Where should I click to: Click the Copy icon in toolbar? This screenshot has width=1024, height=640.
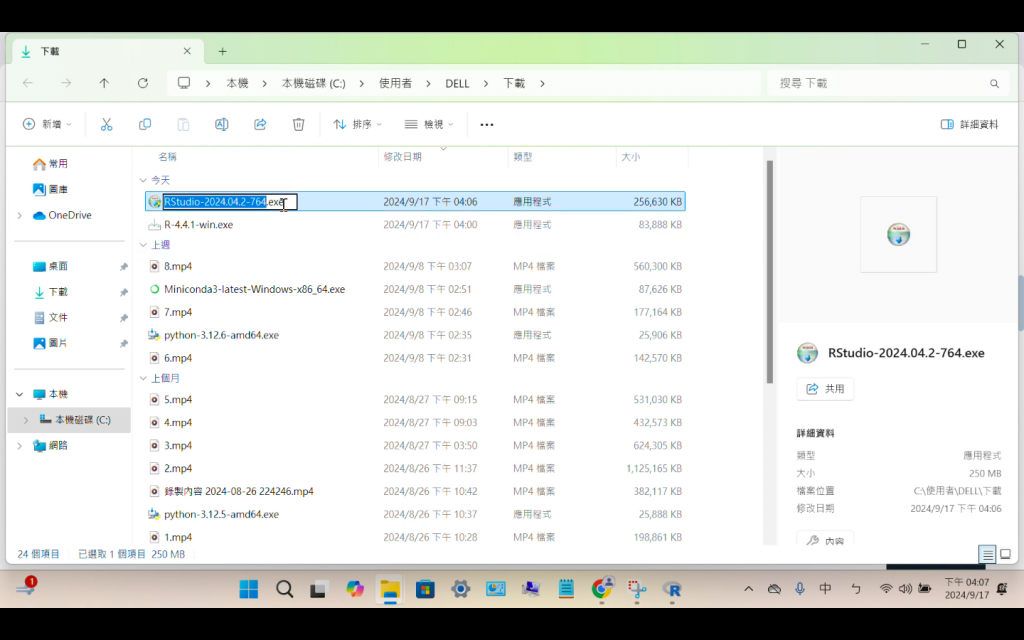coord(145,124)
